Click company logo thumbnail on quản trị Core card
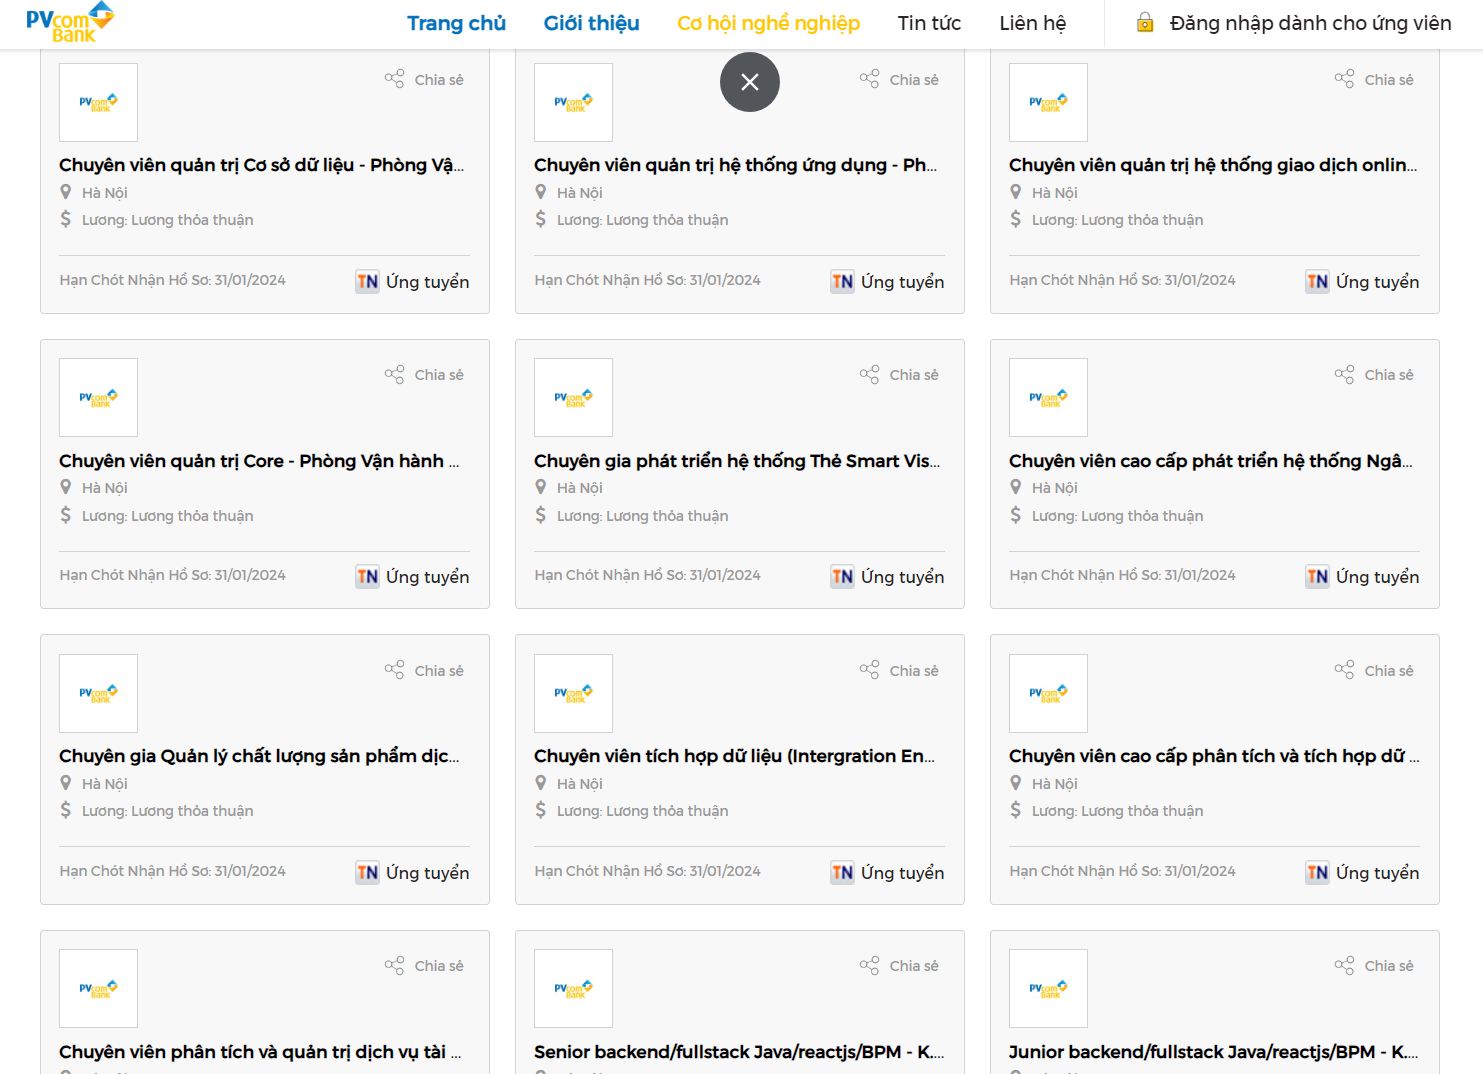 pos(98,397)
